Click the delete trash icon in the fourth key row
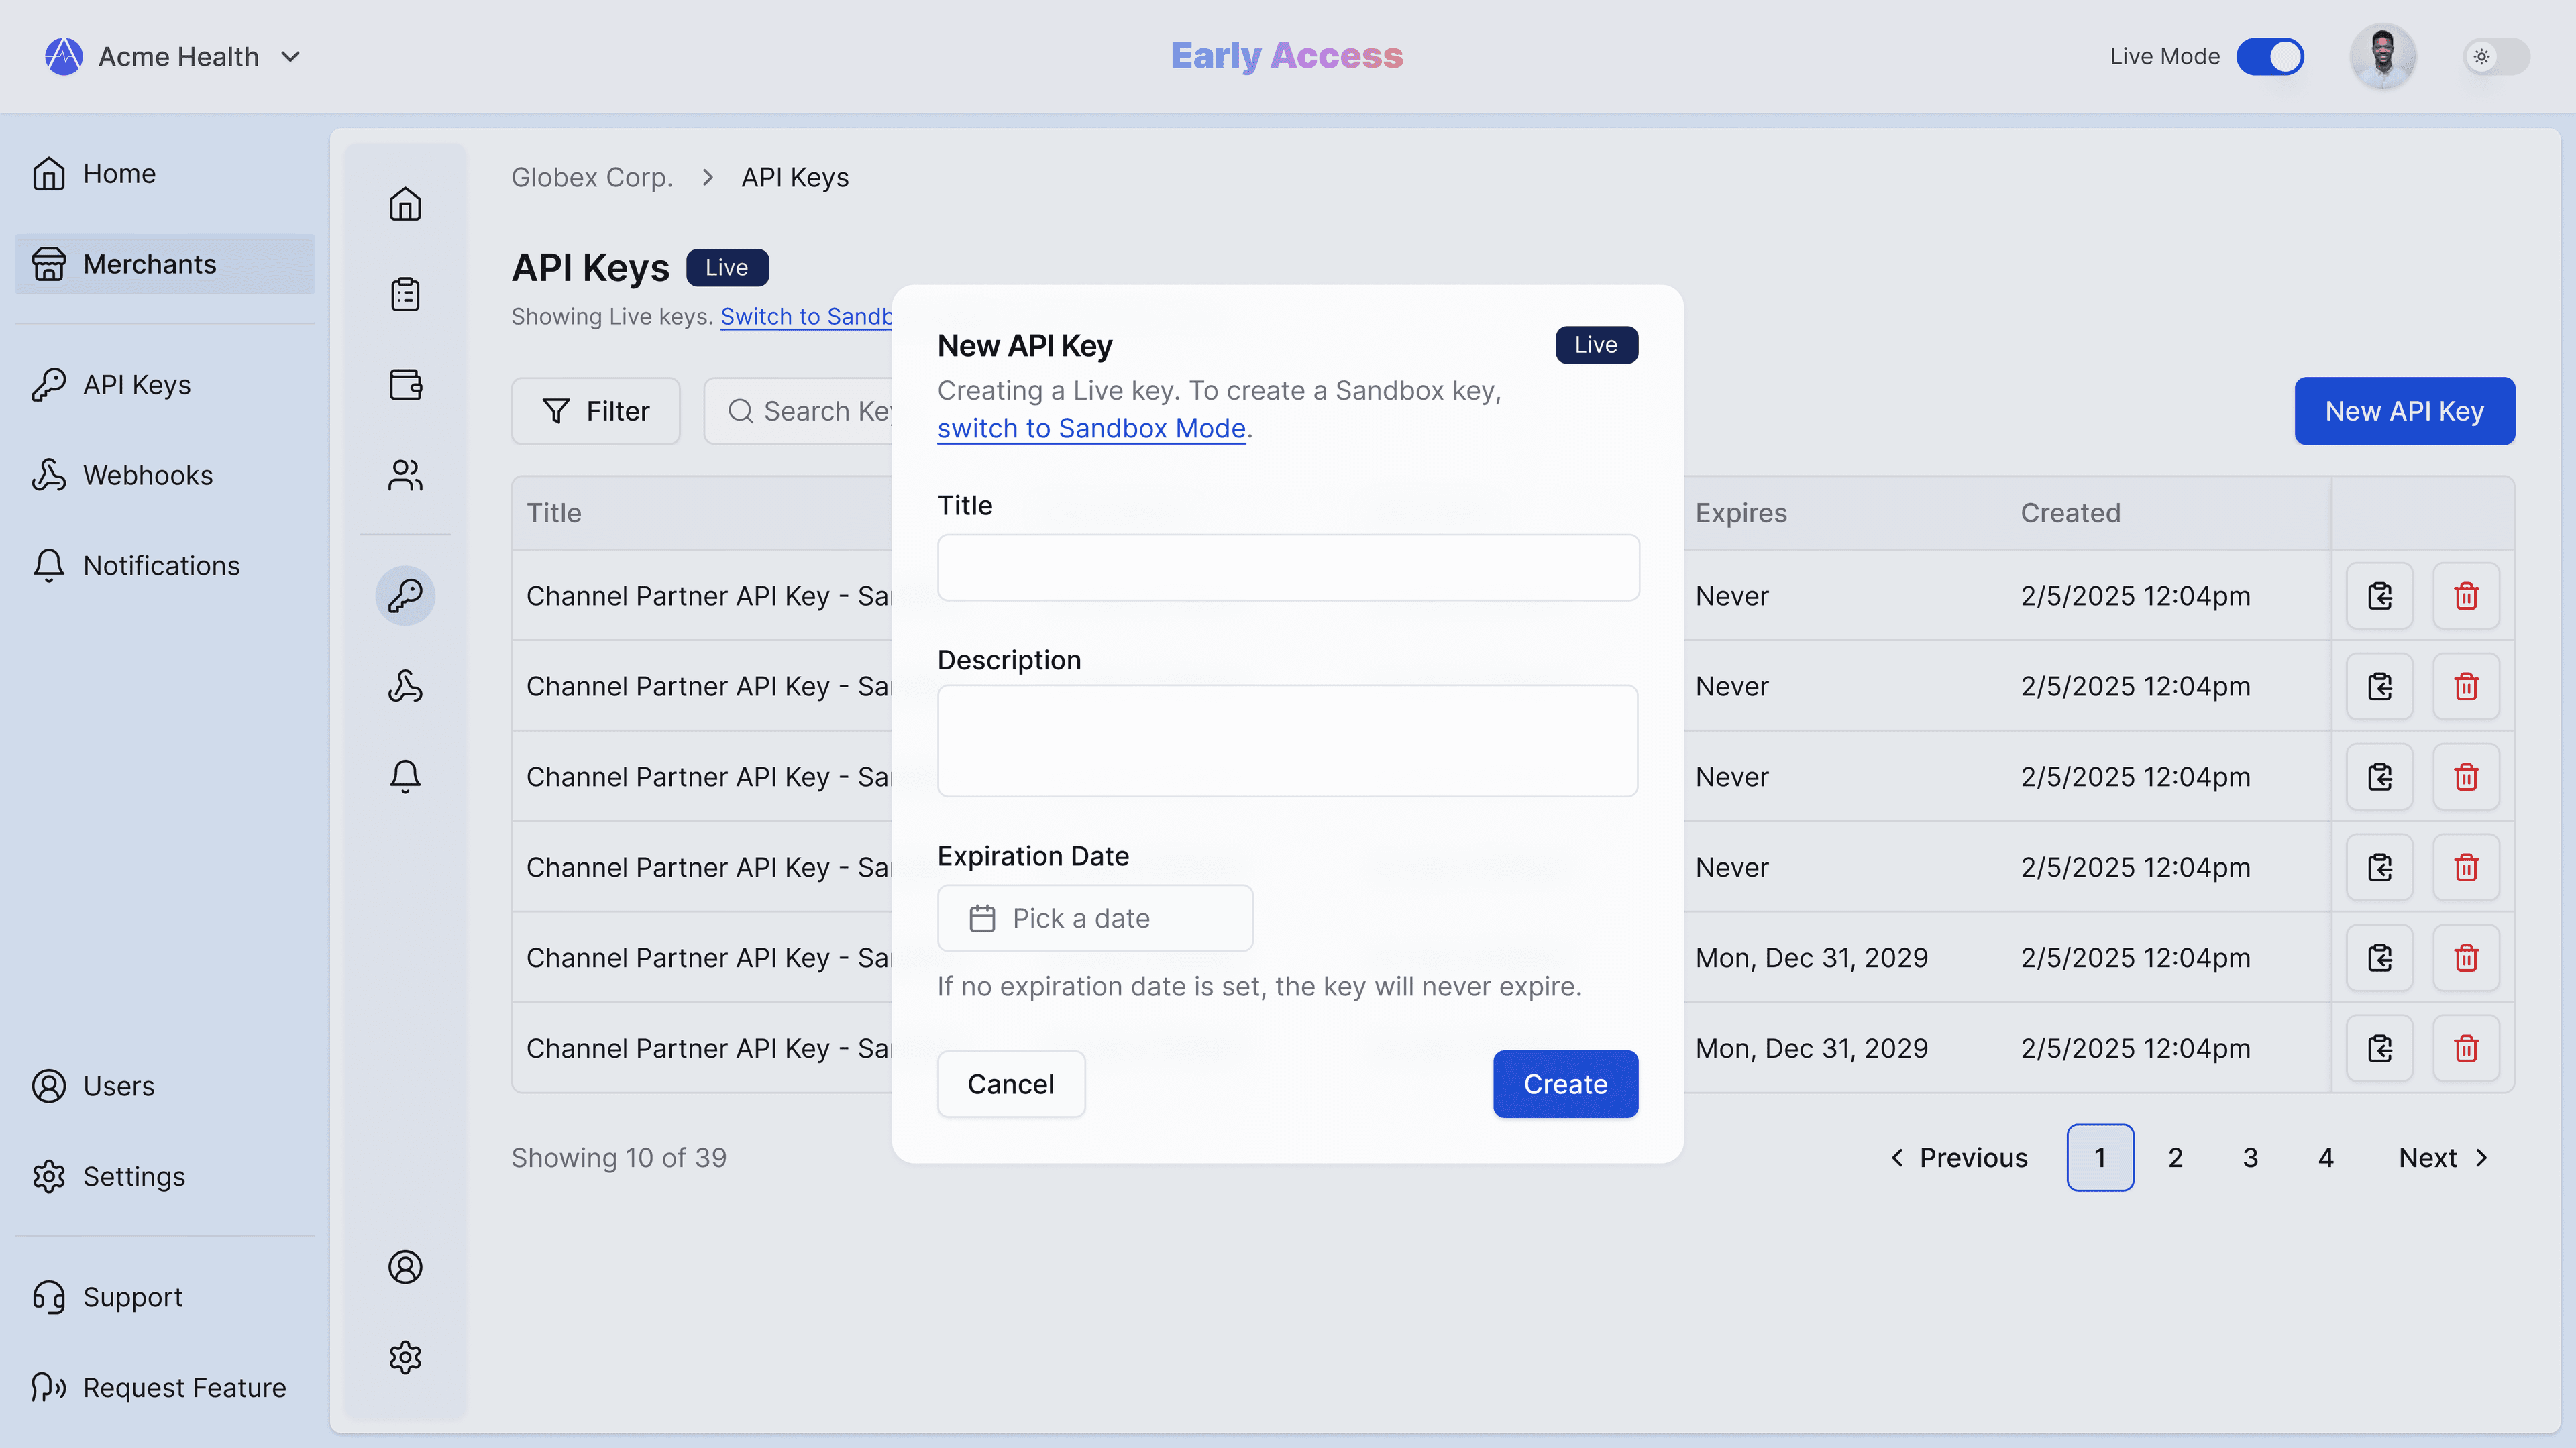Viewport: 2576px width, 1448px height. [2466, 867]
